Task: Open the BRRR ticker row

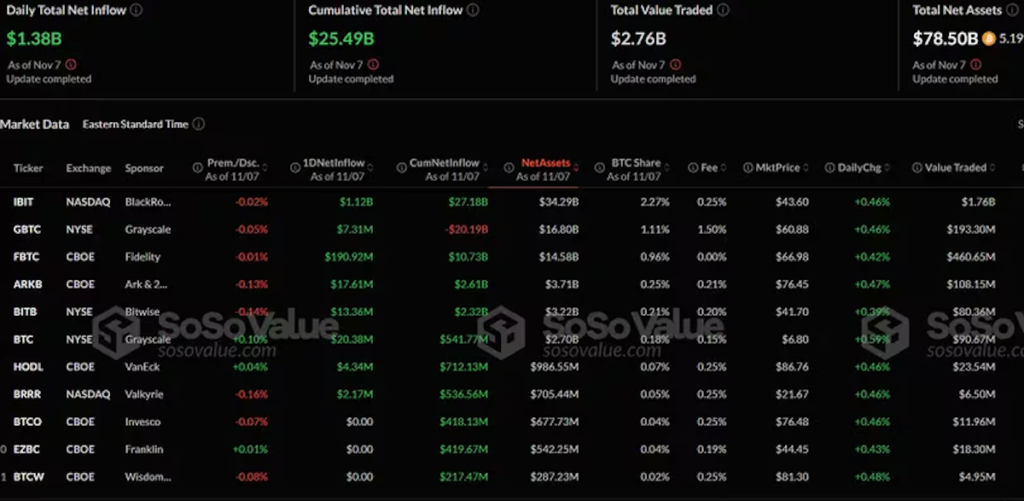Action: coord(512,394)
